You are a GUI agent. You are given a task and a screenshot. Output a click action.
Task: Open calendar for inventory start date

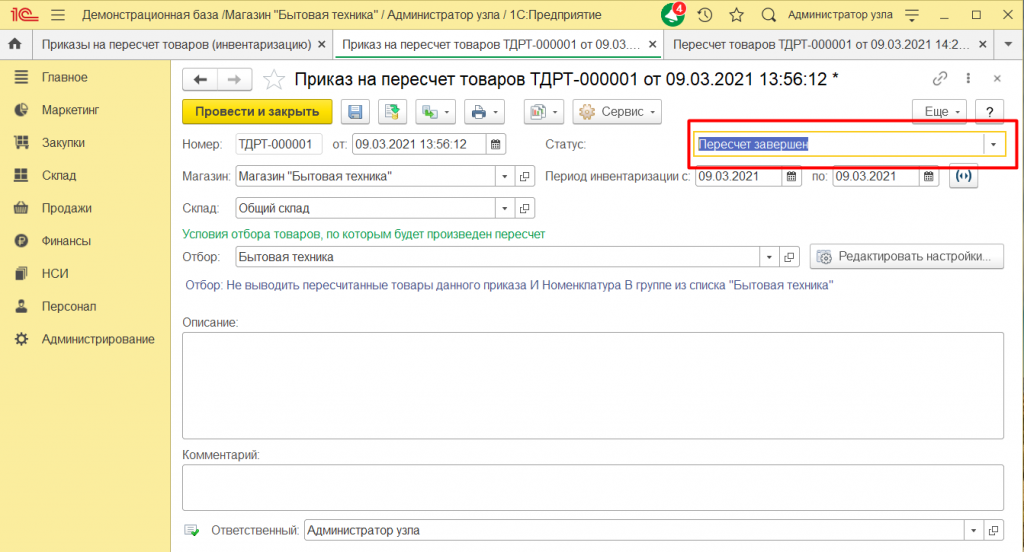(x=791, y=176)
